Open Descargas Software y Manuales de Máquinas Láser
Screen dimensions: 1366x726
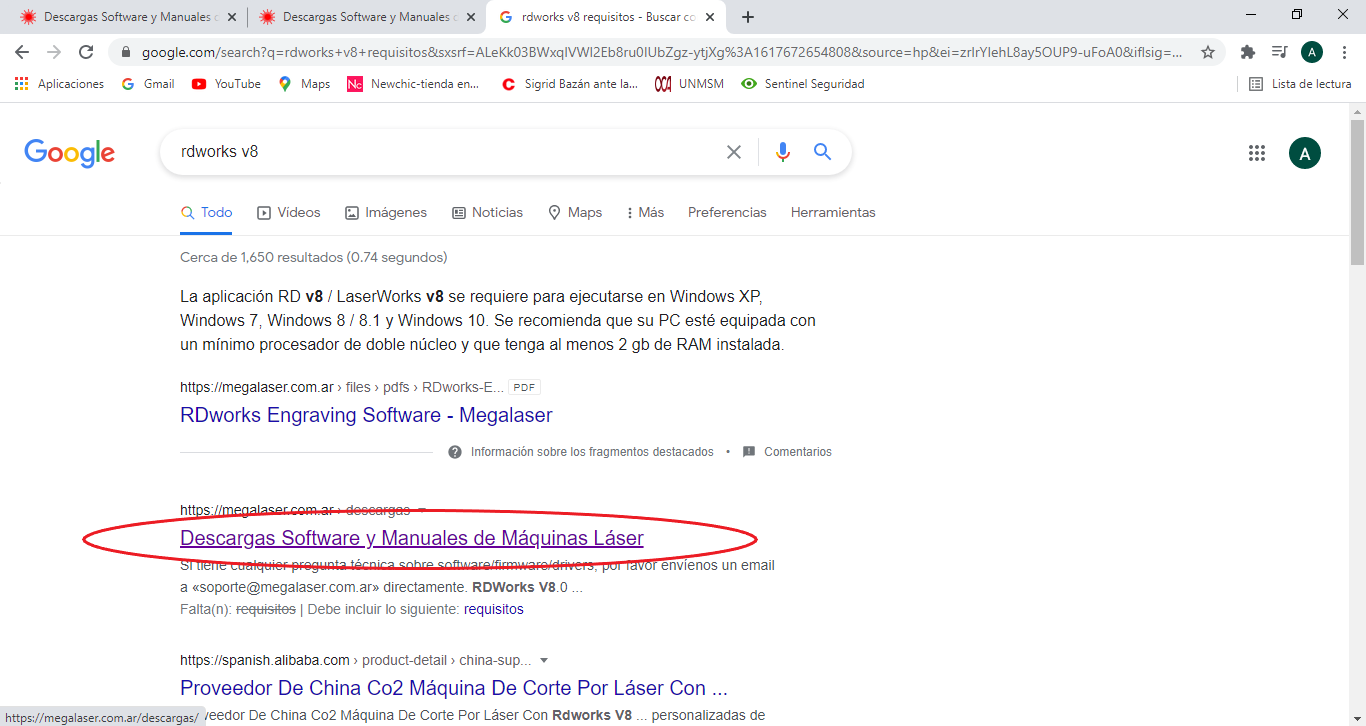412,538
